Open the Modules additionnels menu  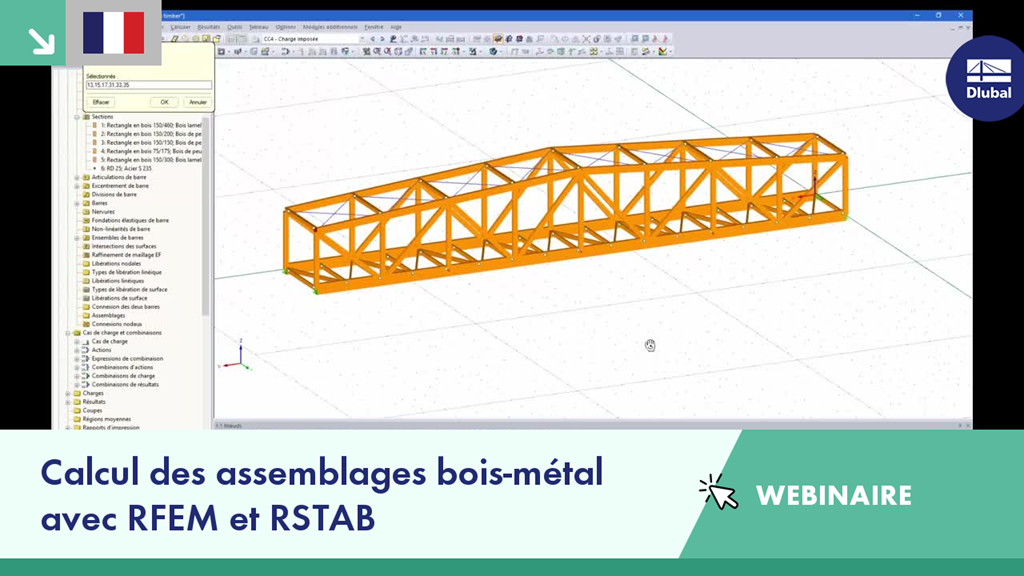click(330, 27)
